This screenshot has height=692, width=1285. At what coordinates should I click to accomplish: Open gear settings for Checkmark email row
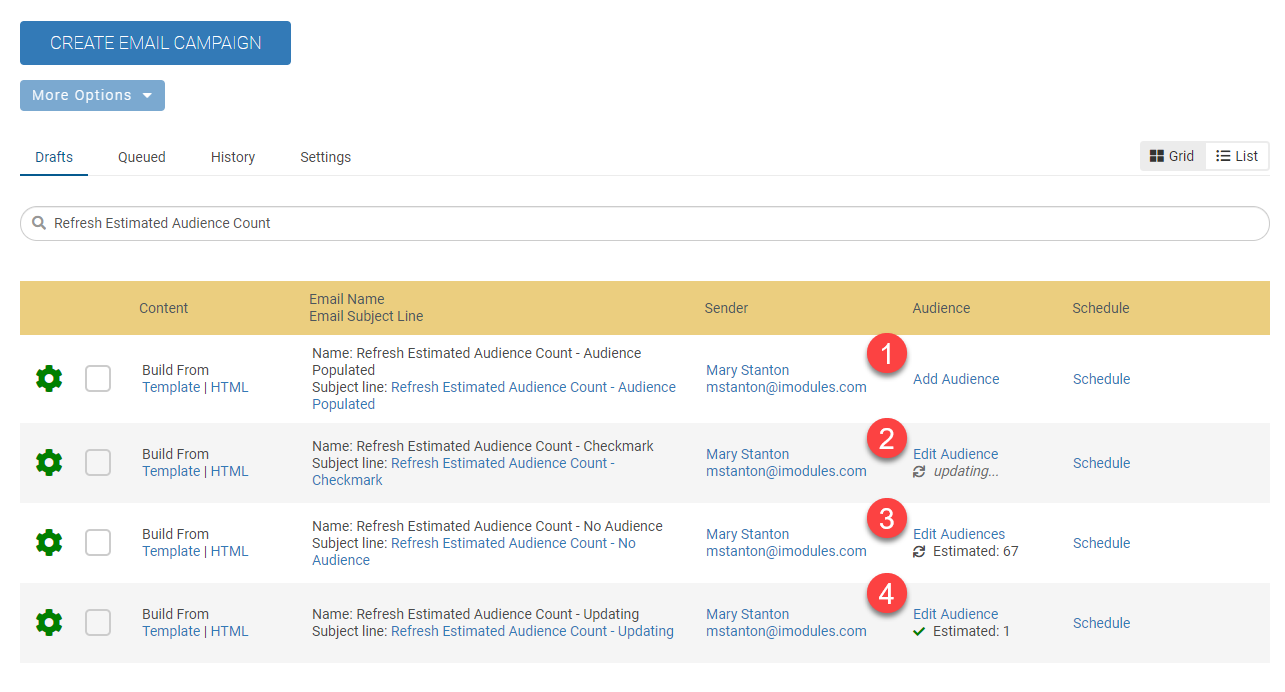(x=49, y=462)
